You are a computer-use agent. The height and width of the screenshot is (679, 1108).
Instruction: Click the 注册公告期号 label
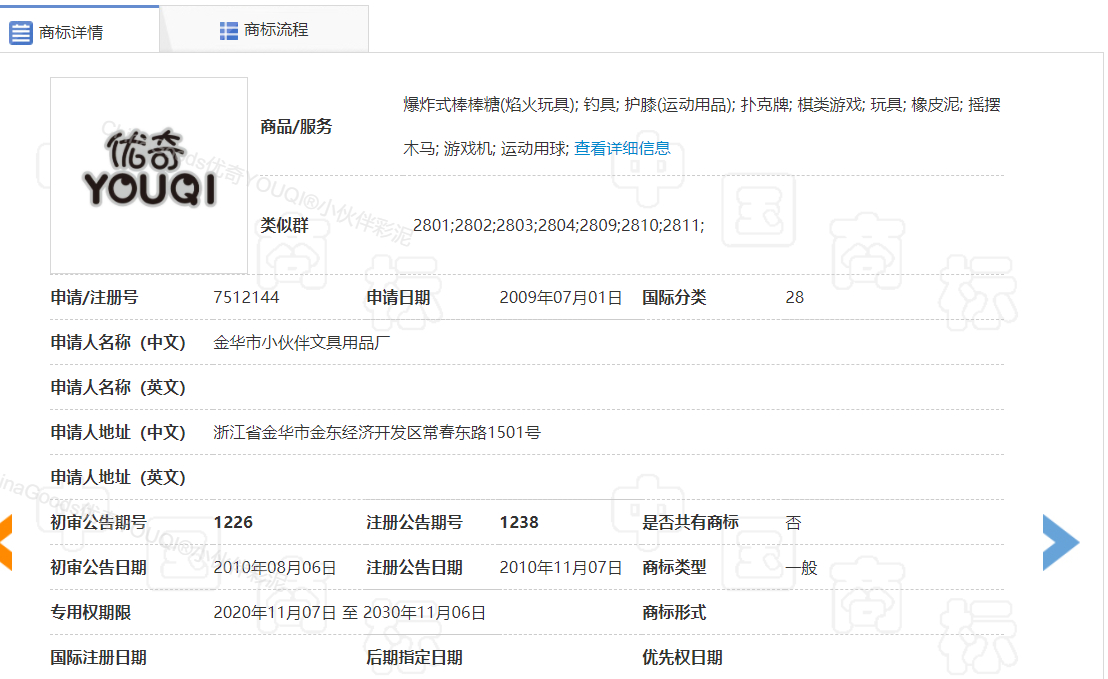(x=414, y=522)
